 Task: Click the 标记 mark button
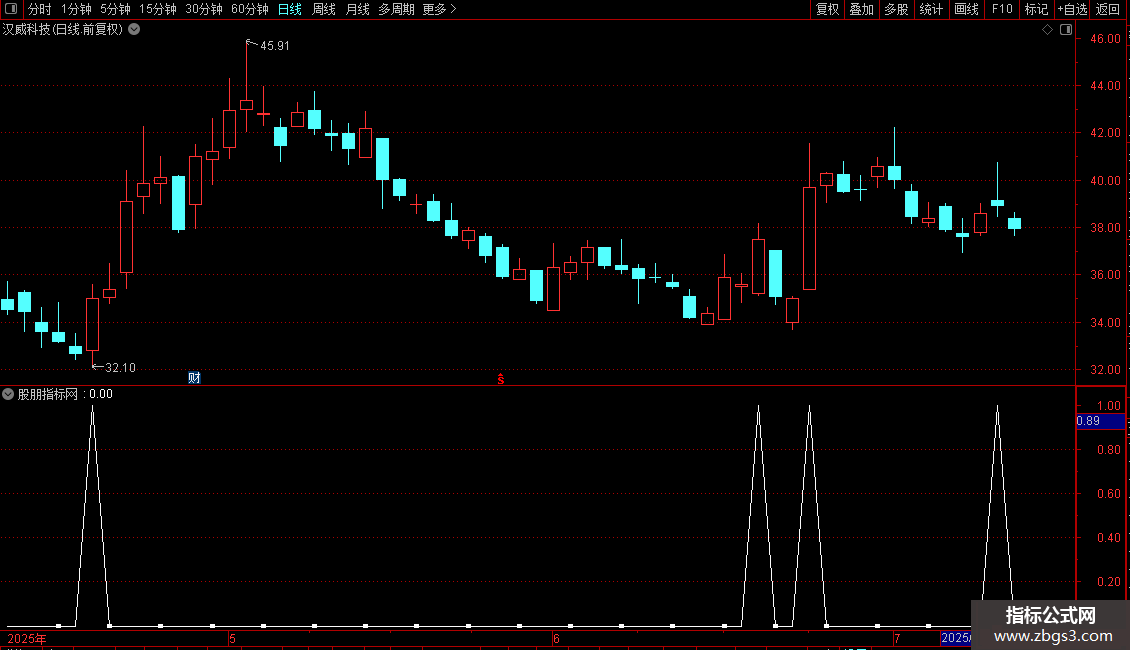(x=1036, y=9)
